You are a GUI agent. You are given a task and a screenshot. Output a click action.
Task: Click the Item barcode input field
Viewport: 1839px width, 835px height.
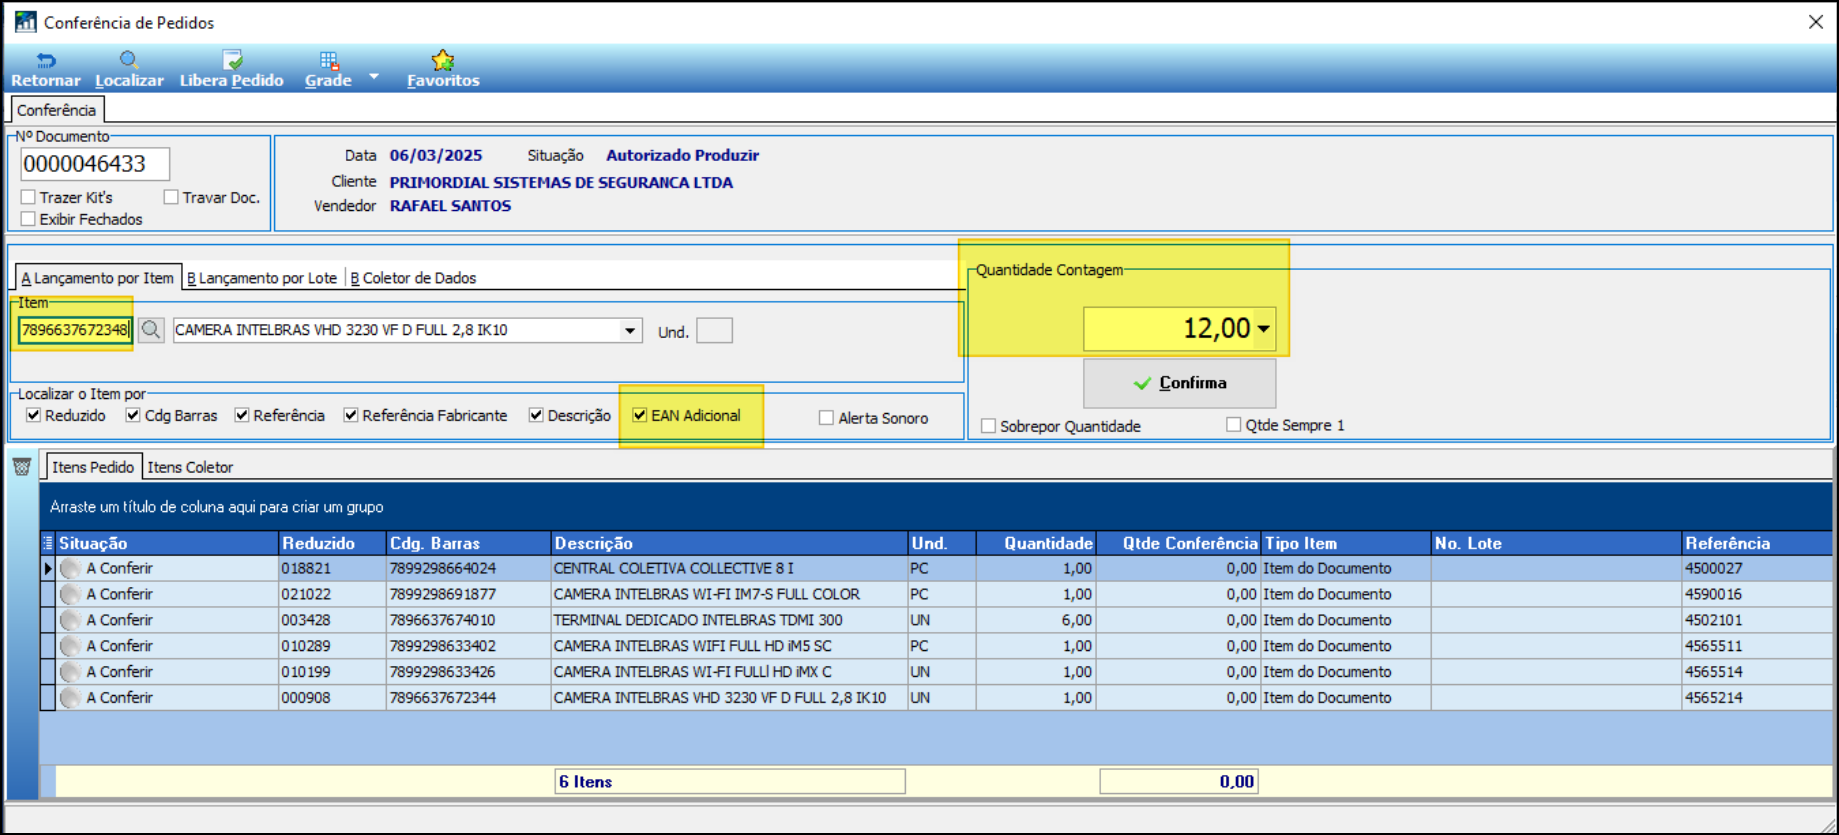[75, 330]
